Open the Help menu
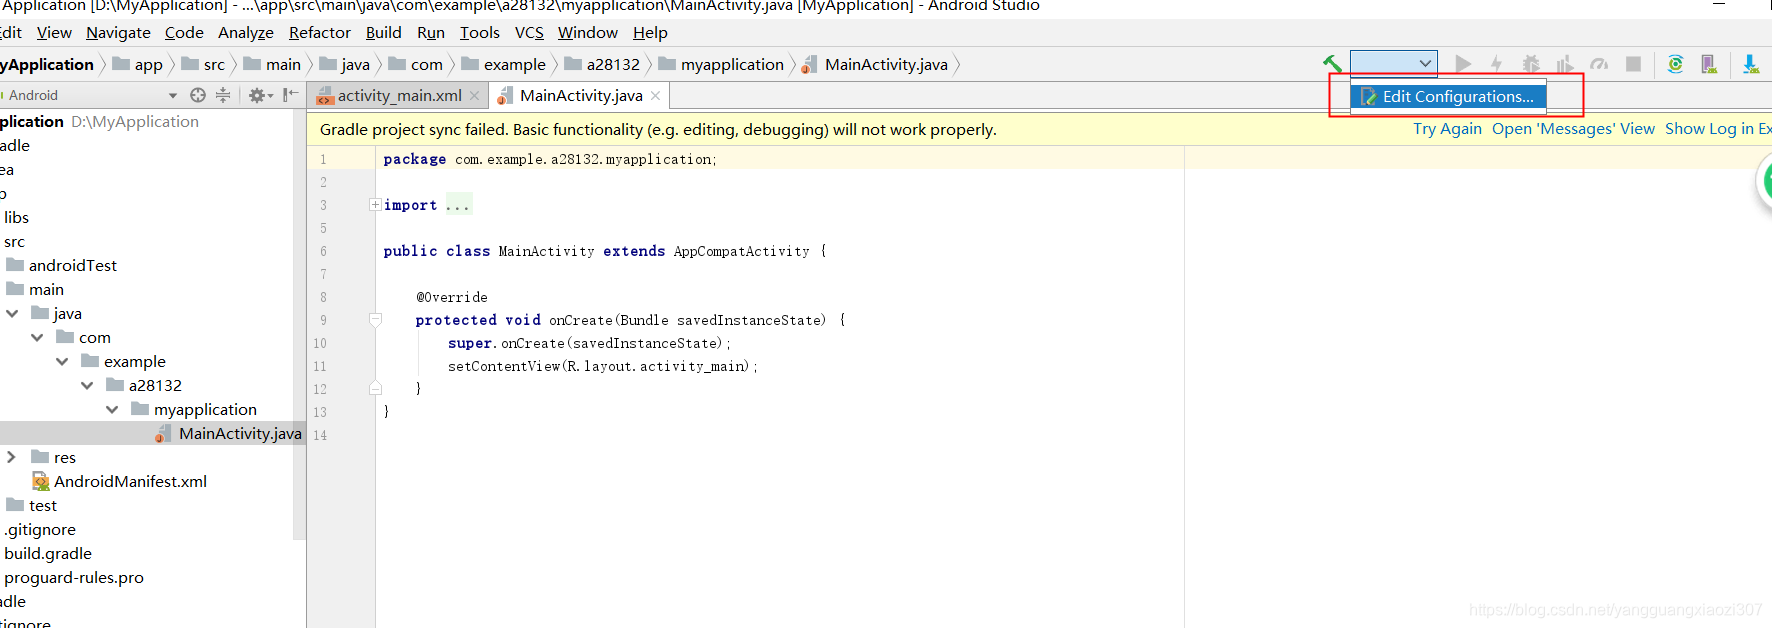1772x628 pixels. pos(650,33)
